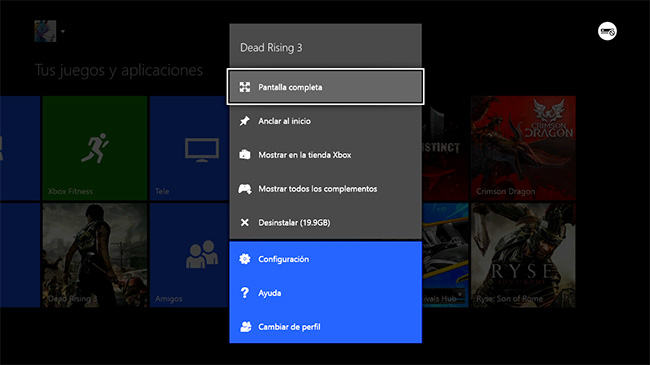650x365 pixels.
Task: Click the pin icon beside Anclar
Action: coord(245,121)
